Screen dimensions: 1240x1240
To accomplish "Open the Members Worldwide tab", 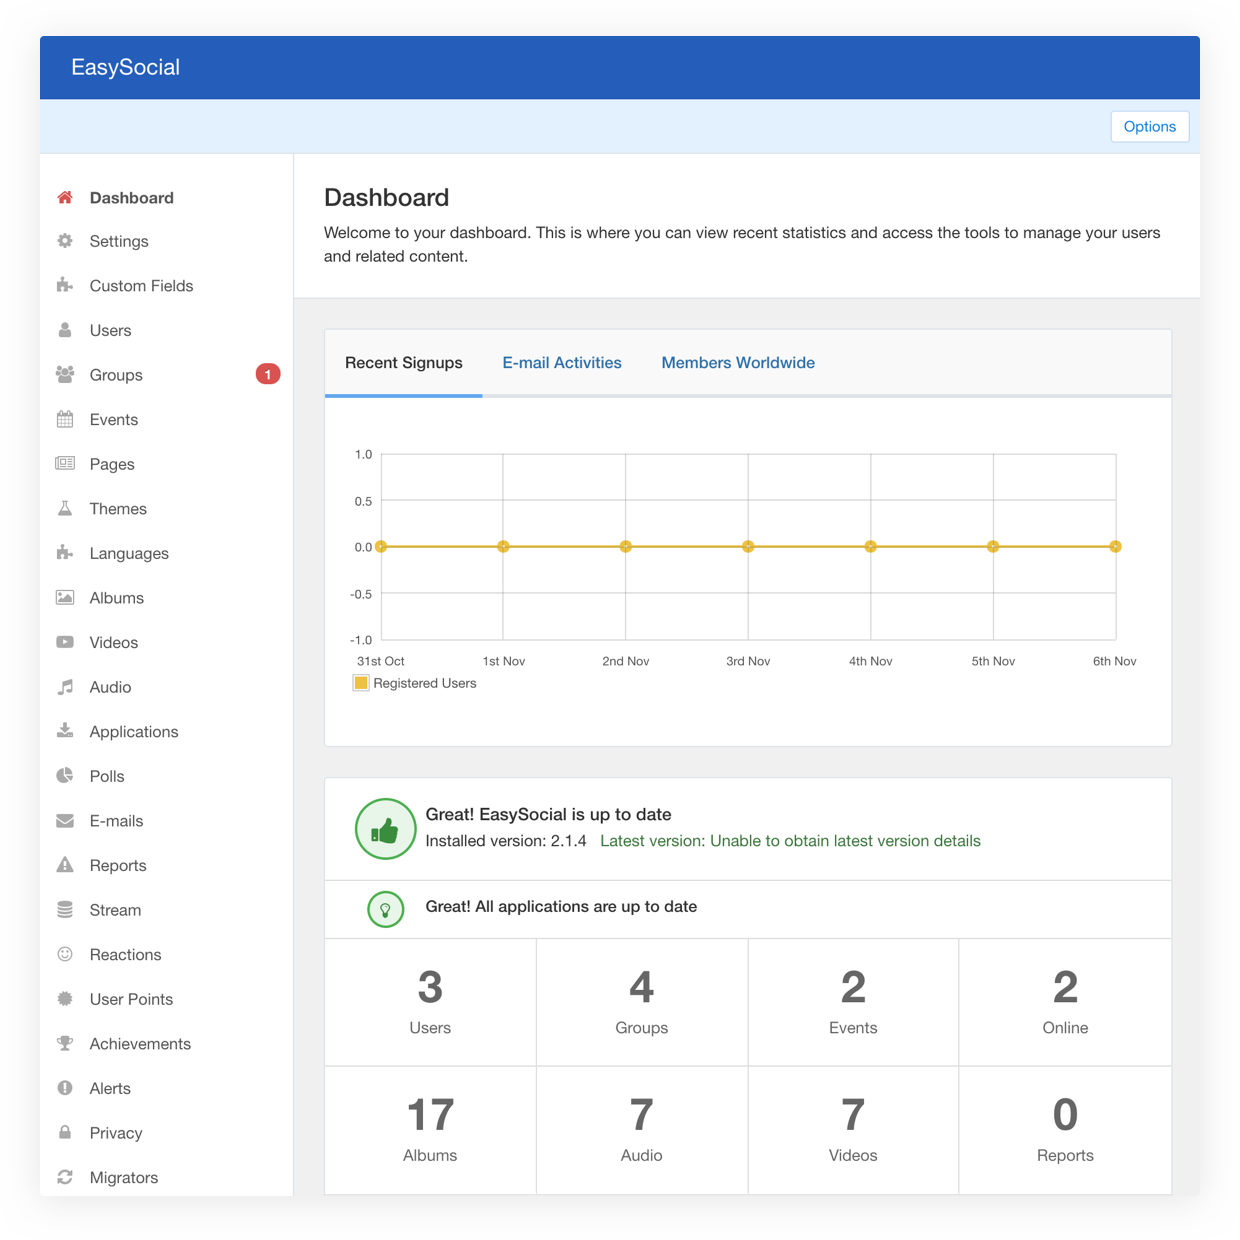I will tap(738, 363).
